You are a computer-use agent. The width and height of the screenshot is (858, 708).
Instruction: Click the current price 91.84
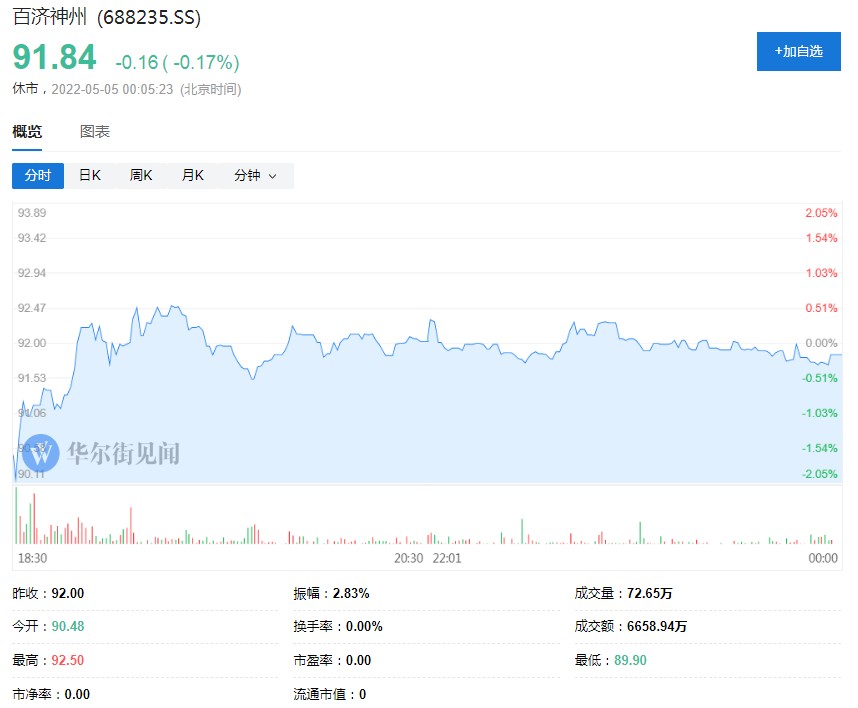[54, 58]
